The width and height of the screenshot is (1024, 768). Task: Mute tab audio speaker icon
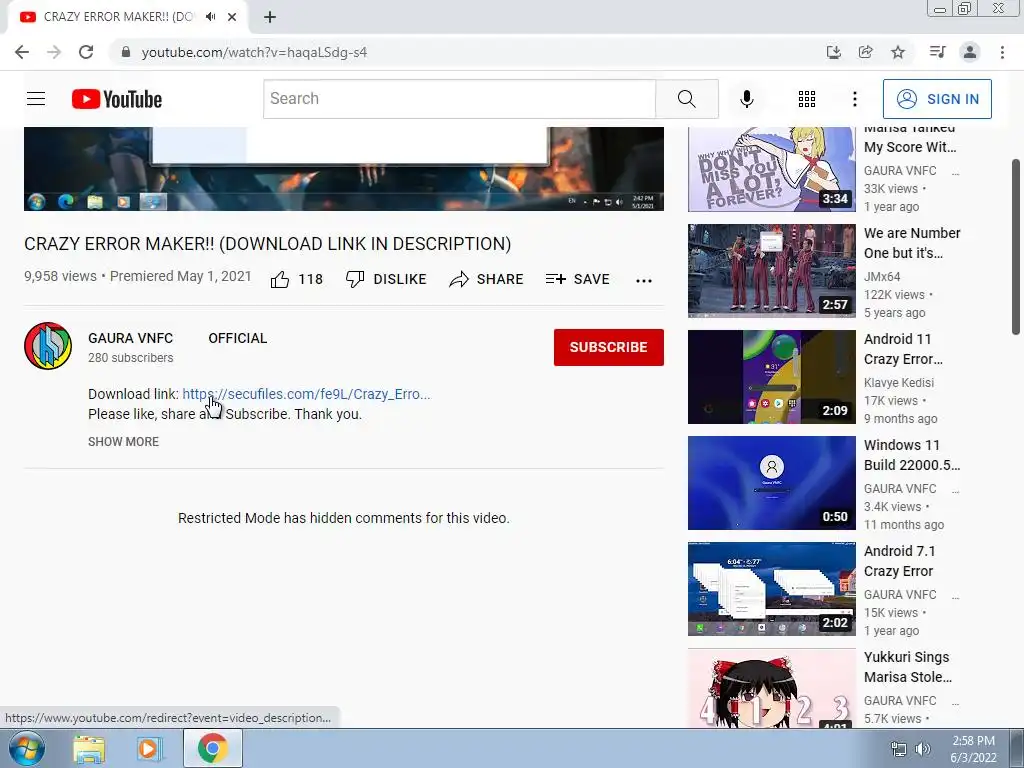tap(210, 17)
